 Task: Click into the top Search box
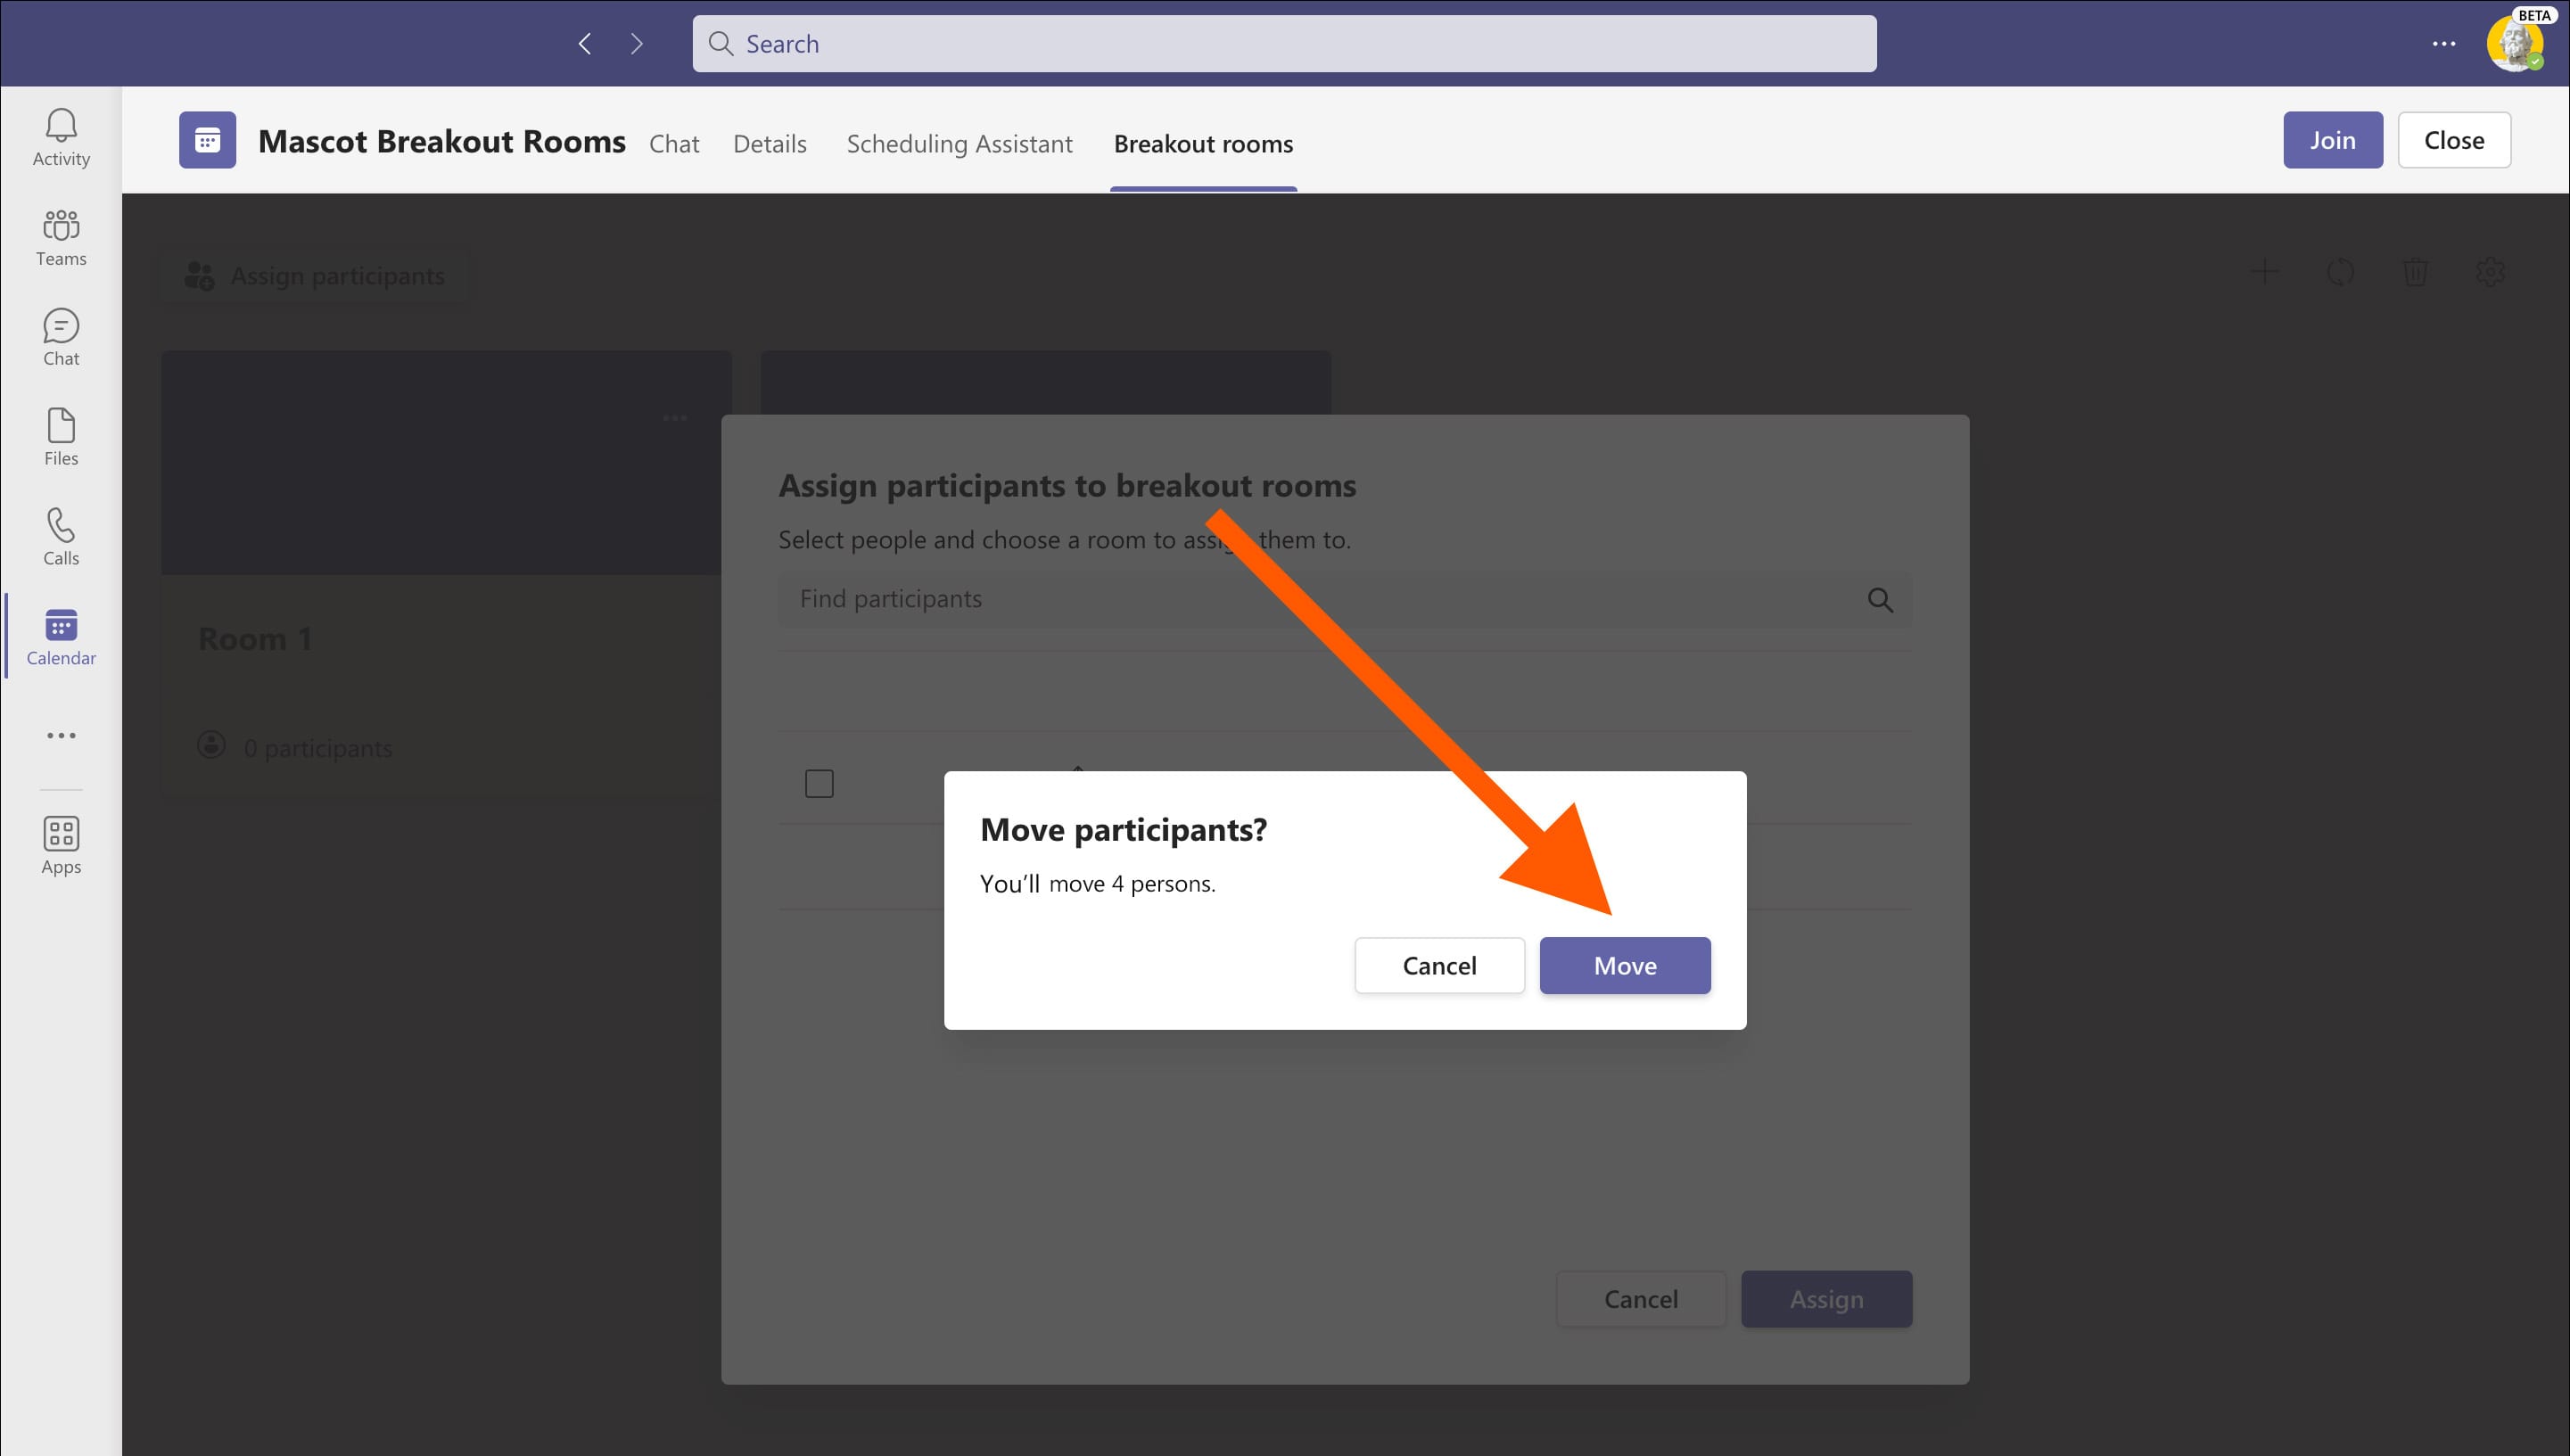point(1284,44)
